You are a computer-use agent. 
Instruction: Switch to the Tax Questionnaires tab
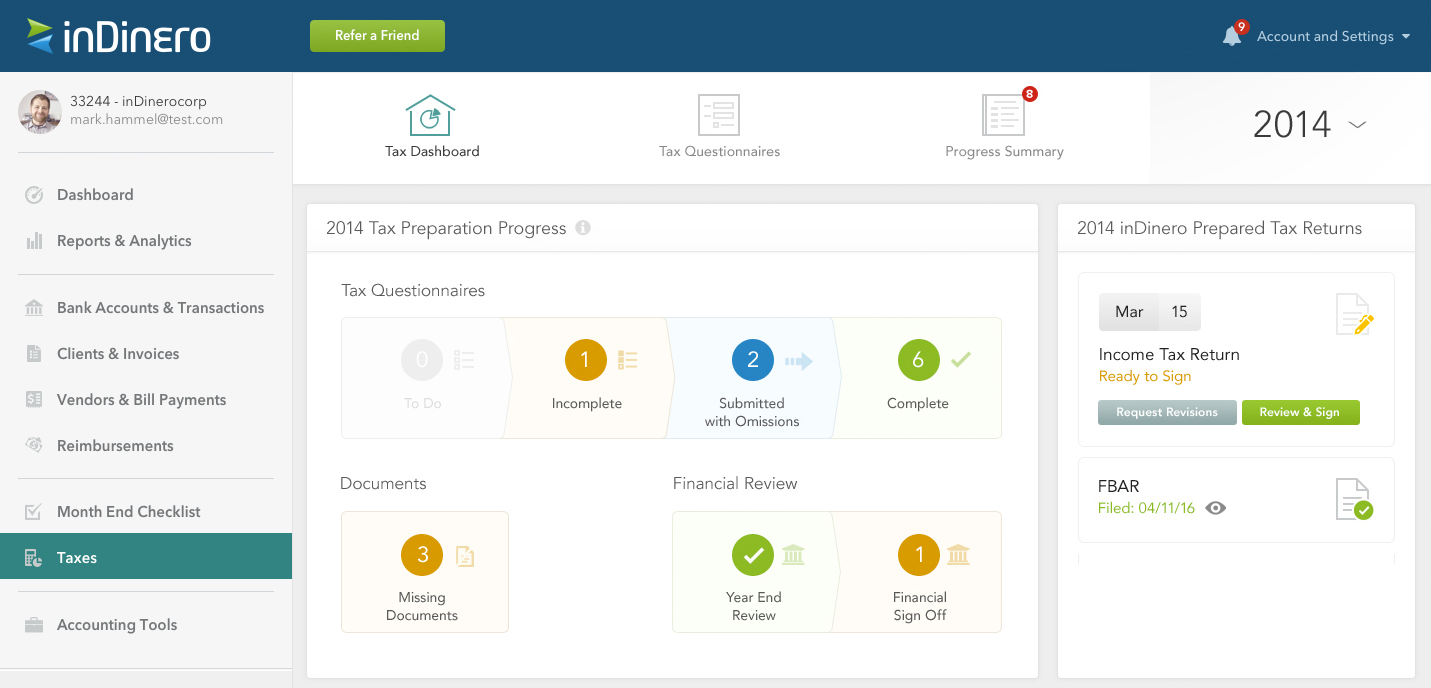(719, 127)
